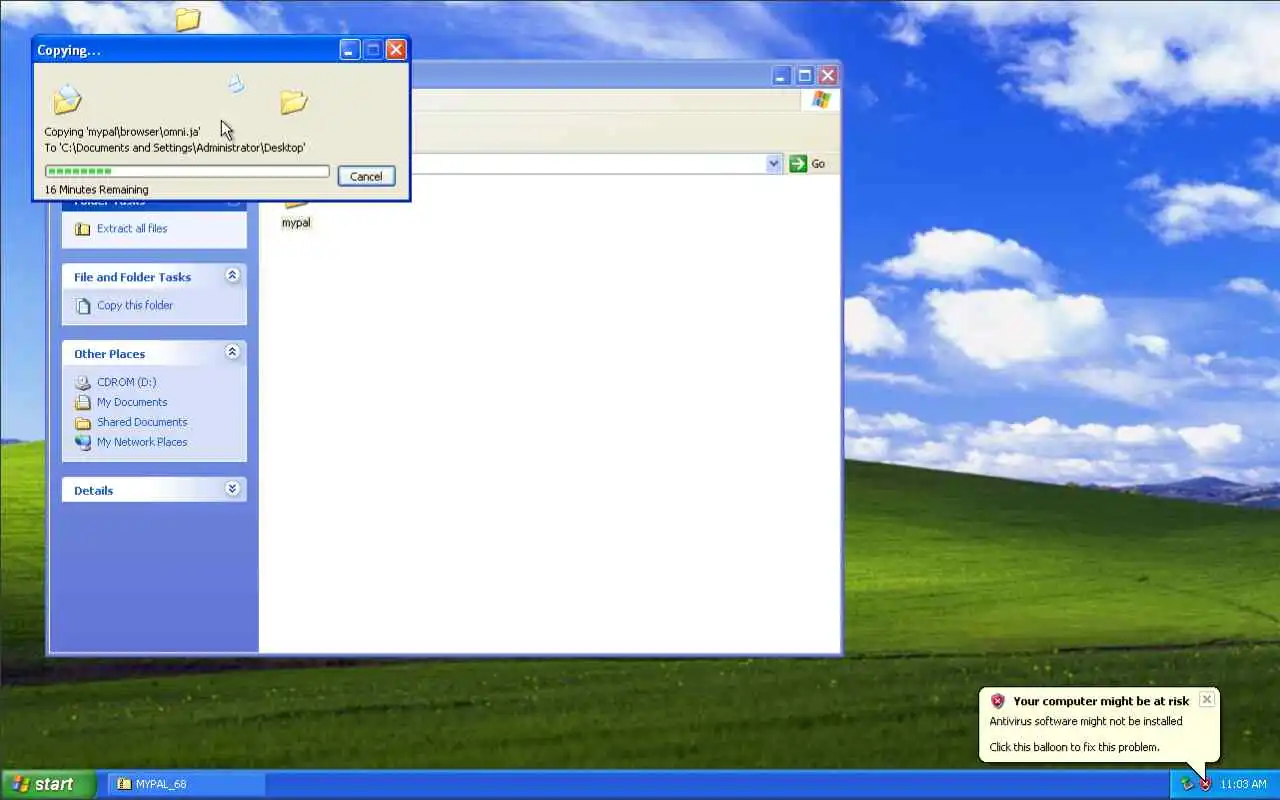The image size is (1280, 800).
Task: Click the green tray icon beside the shield
Action: coord(1187,784)
